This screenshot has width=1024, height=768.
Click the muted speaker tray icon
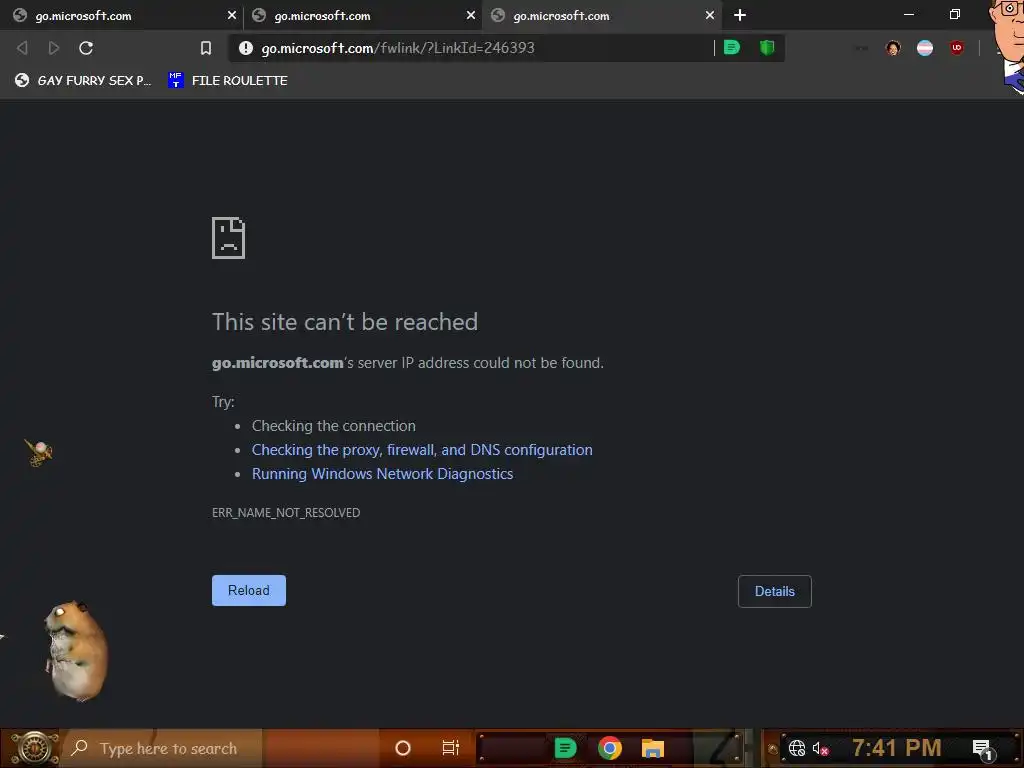820,748
